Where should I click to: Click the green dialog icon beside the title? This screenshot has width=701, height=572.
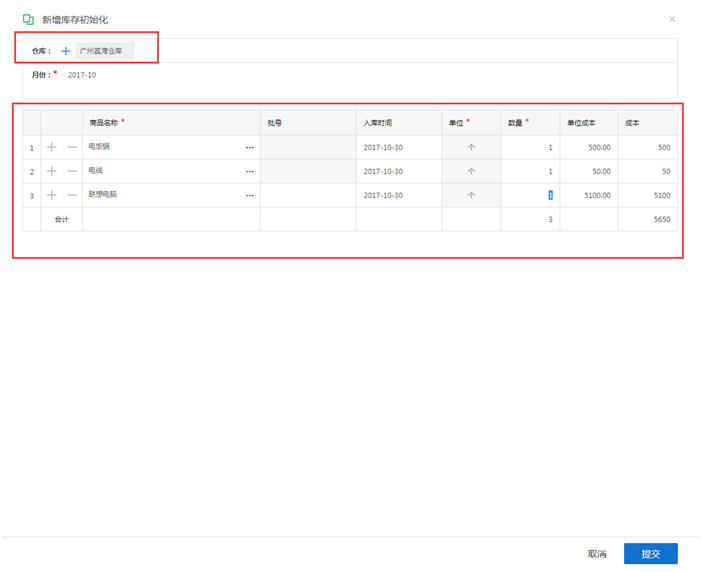(x=28, y=20)
